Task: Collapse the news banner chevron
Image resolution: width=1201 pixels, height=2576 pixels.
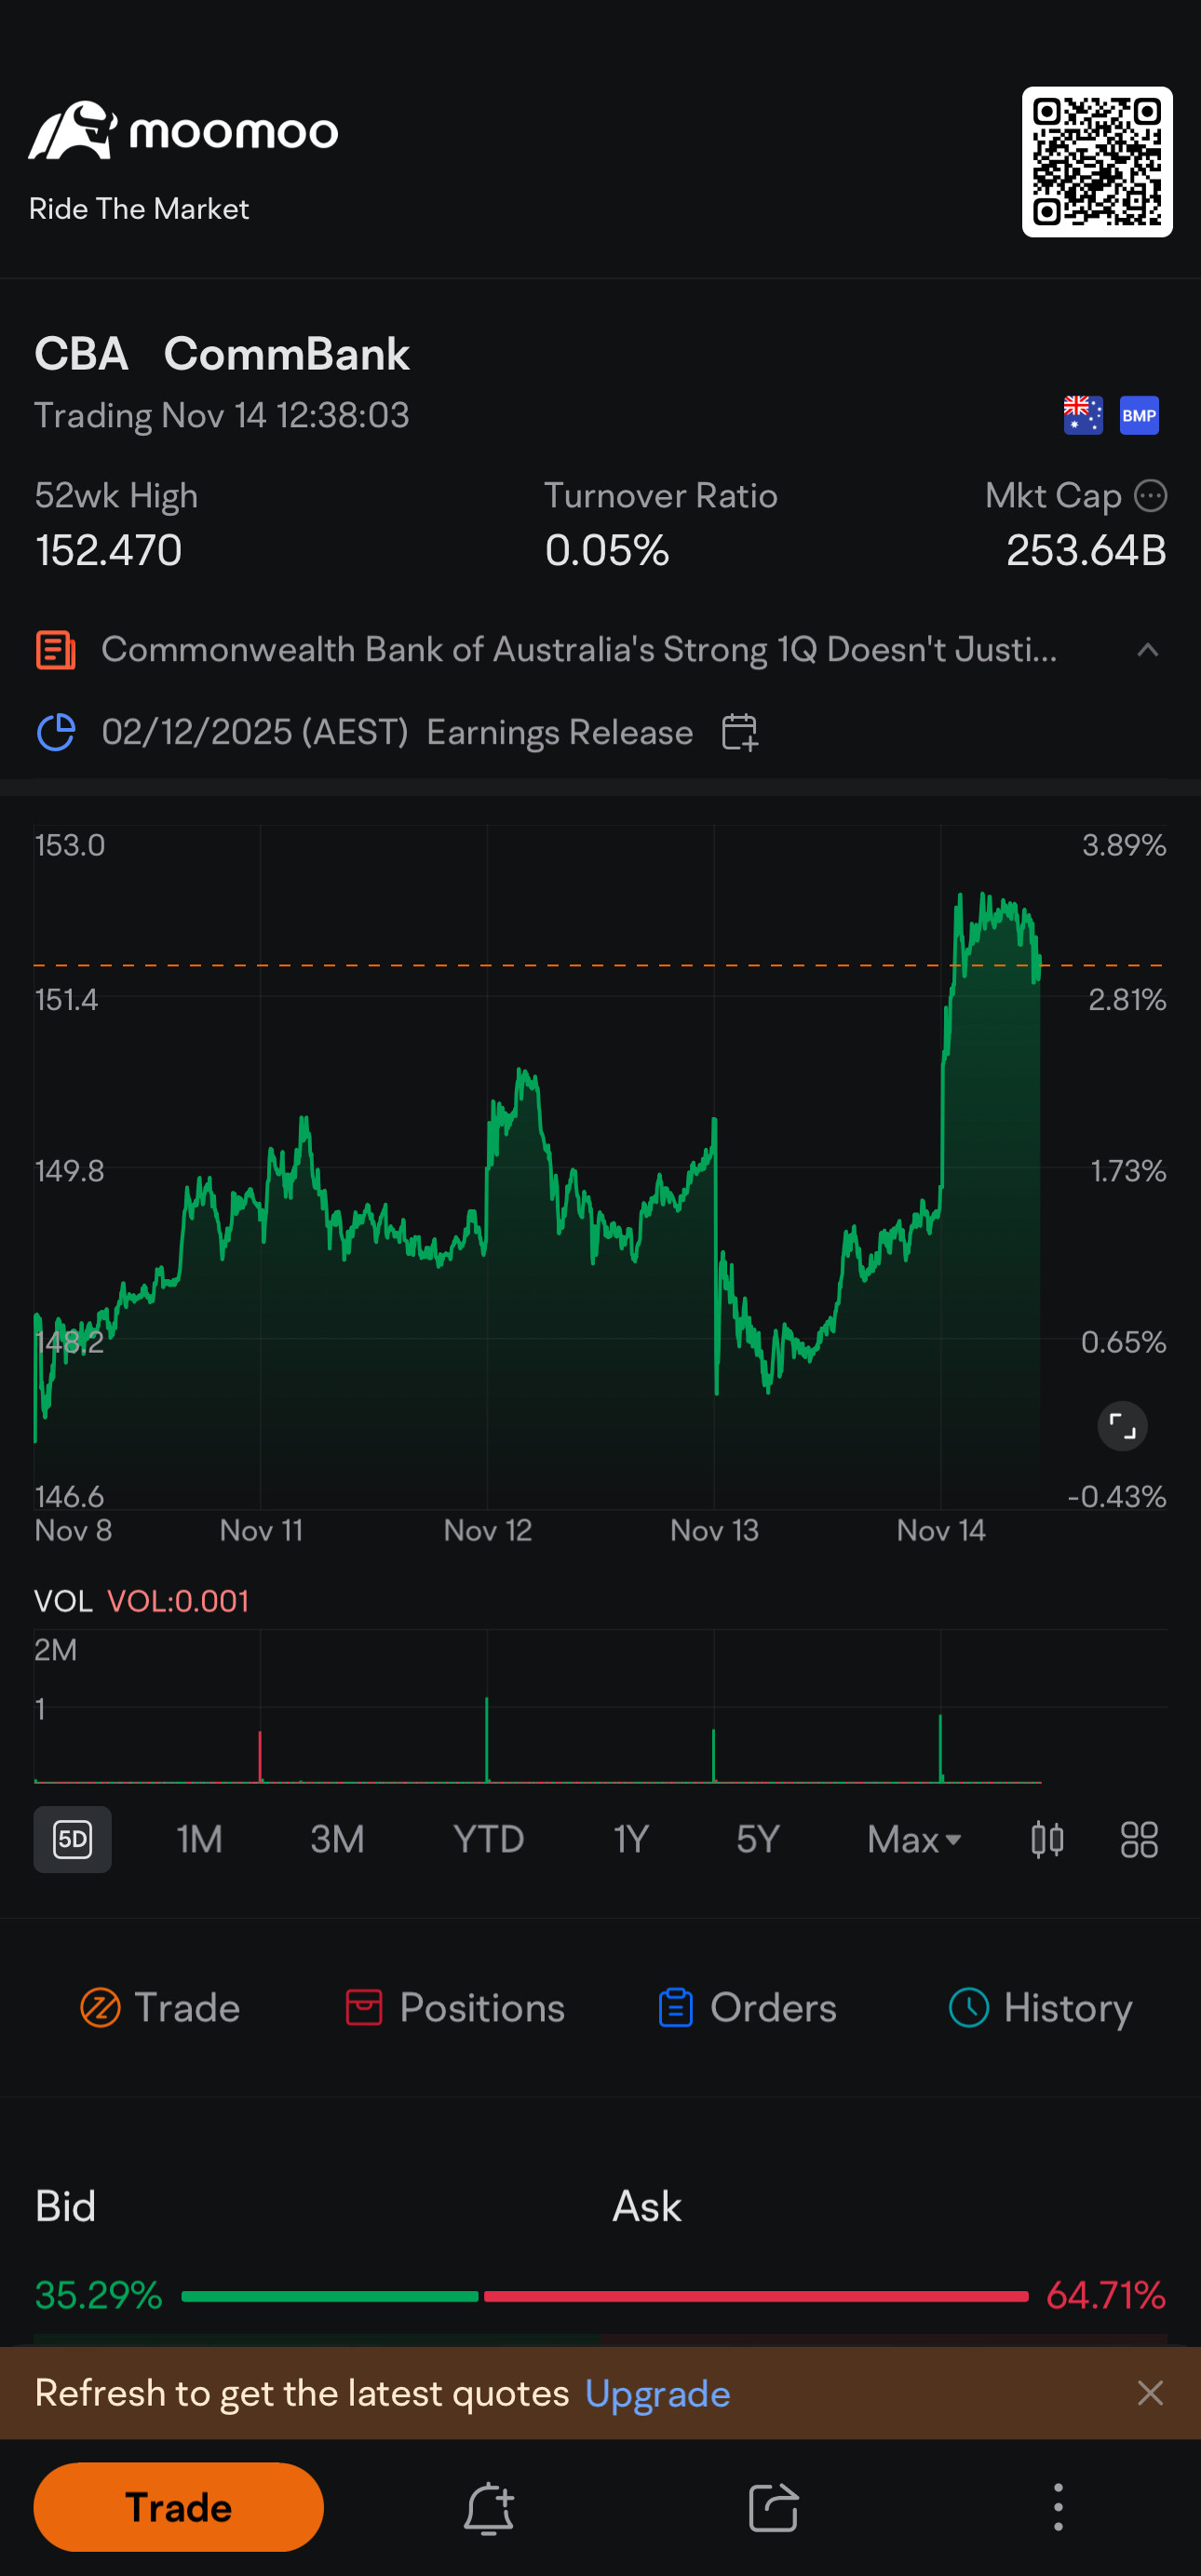Action: [1148, 650]
